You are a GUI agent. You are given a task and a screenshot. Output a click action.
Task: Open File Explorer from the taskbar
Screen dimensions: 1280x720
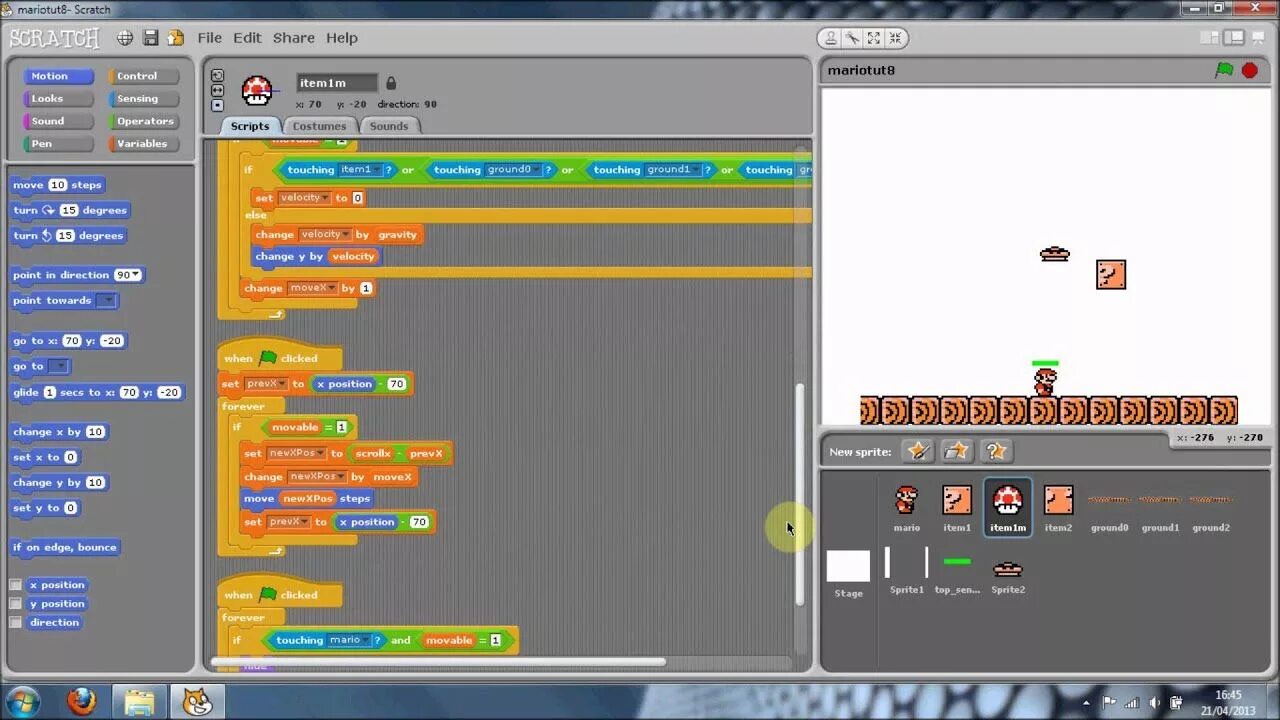[x=139, y=701]
